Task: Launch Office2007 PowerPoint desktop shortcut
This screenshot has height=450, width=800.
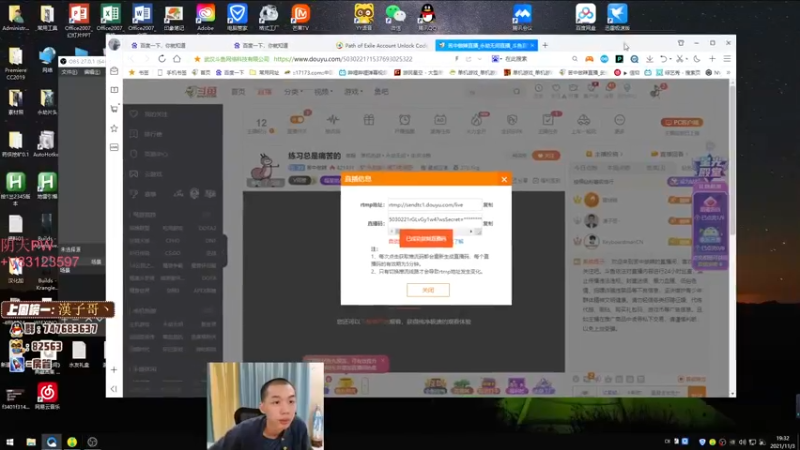Action: click(79, 19)
